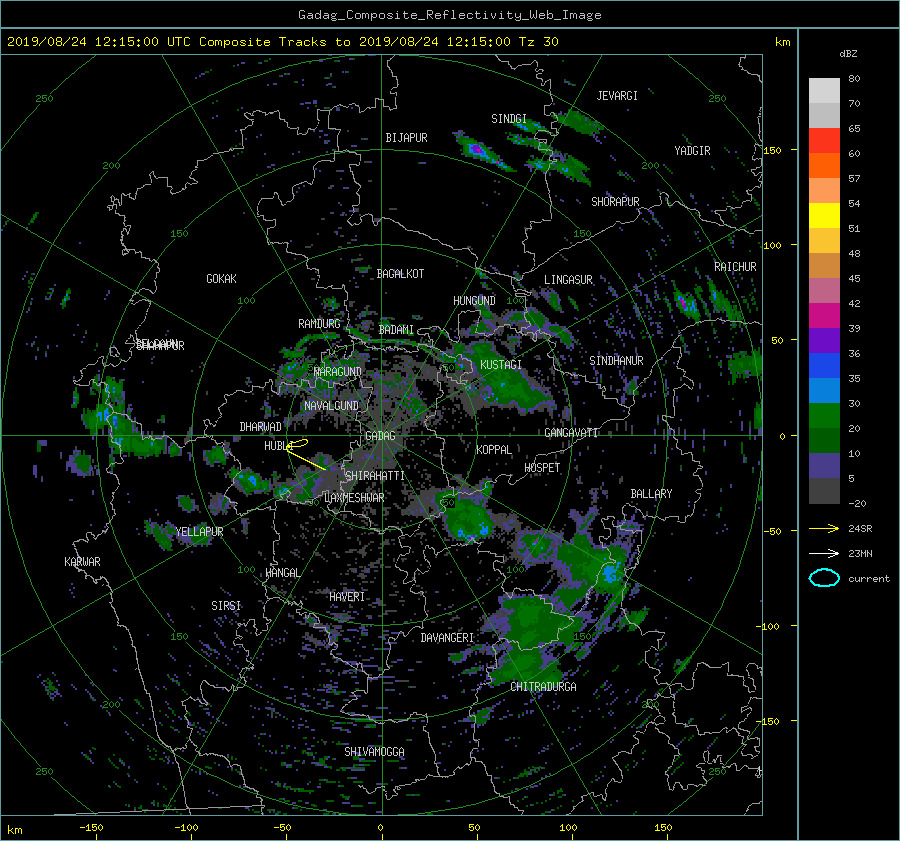Pick the white 80 dBZ color swatch
The image size is (900, 841).
[x=824, y=90]
